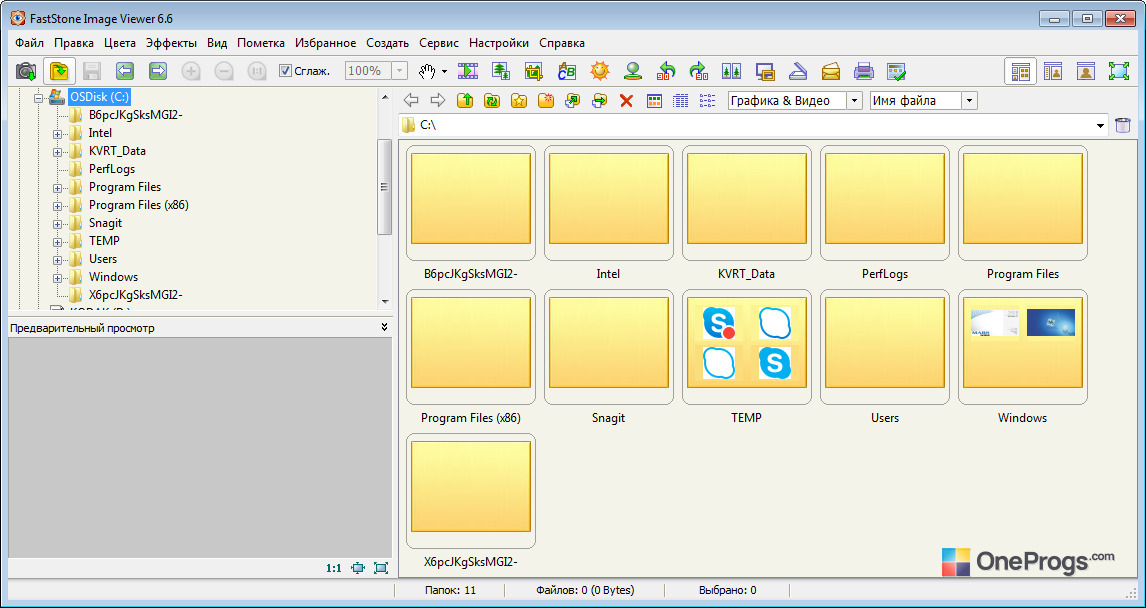Viewport: 1146px width, 608px height.
Task: Expand the KVRT_Data folder in tree
Action: (57, 152)
